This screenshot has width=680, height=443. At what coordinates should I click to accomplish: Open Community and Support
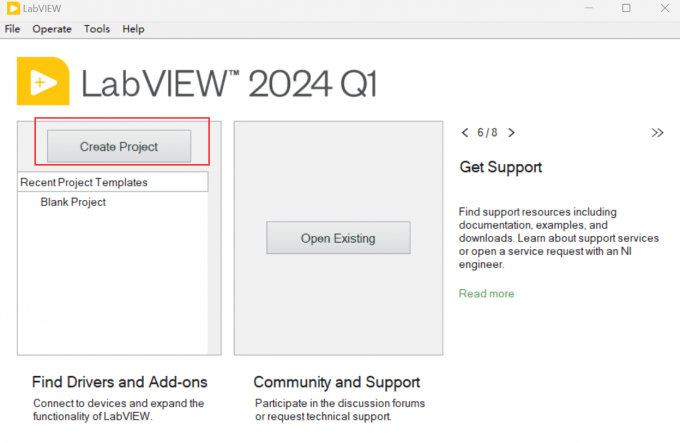tap(337, 382)
